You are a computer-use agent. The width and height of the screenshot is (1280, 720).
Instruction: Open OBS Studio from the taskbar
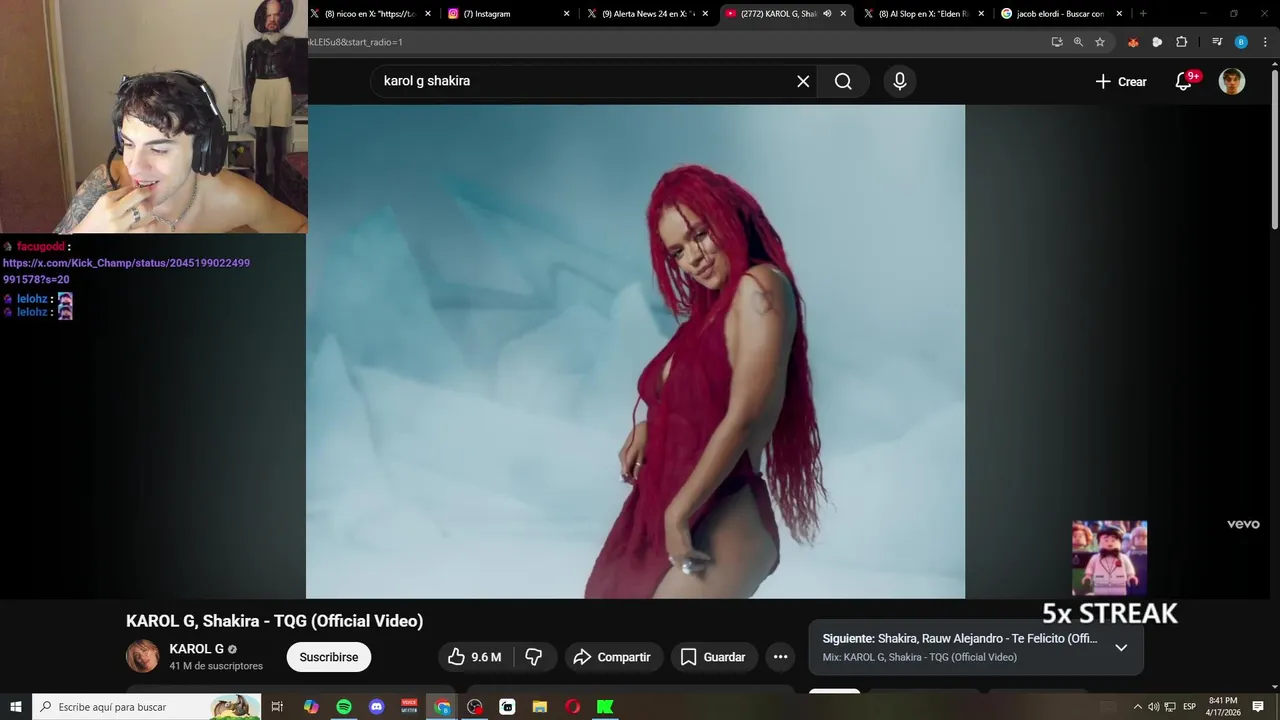(x=475, y=707)
